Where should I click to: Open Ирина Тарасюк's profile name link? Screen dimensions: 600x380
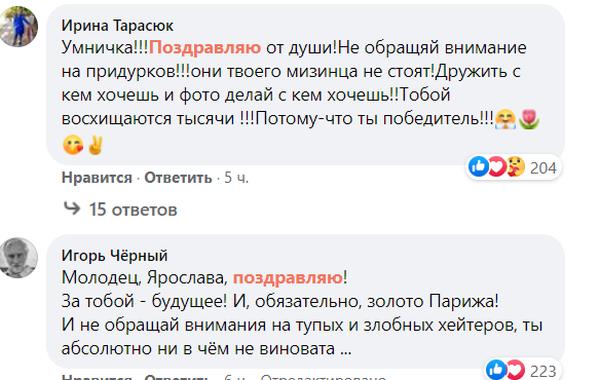(117, 25)
